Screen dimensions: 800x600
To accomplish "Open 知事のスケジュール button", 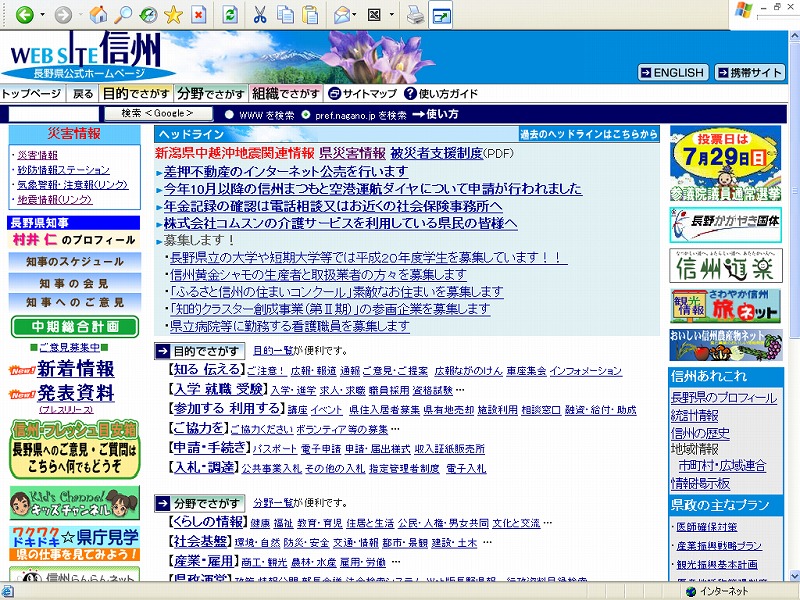I will pyautogui.click(x=75, y=262).
